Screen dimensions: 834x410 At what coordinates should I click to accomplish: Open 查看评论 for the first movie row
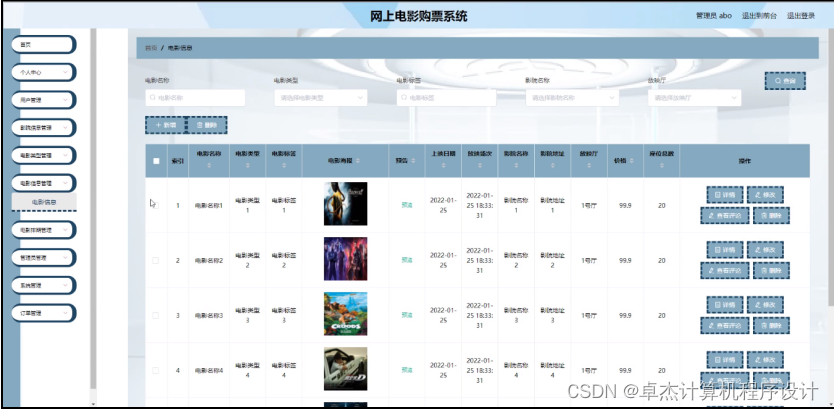click(x=725, y=214)
